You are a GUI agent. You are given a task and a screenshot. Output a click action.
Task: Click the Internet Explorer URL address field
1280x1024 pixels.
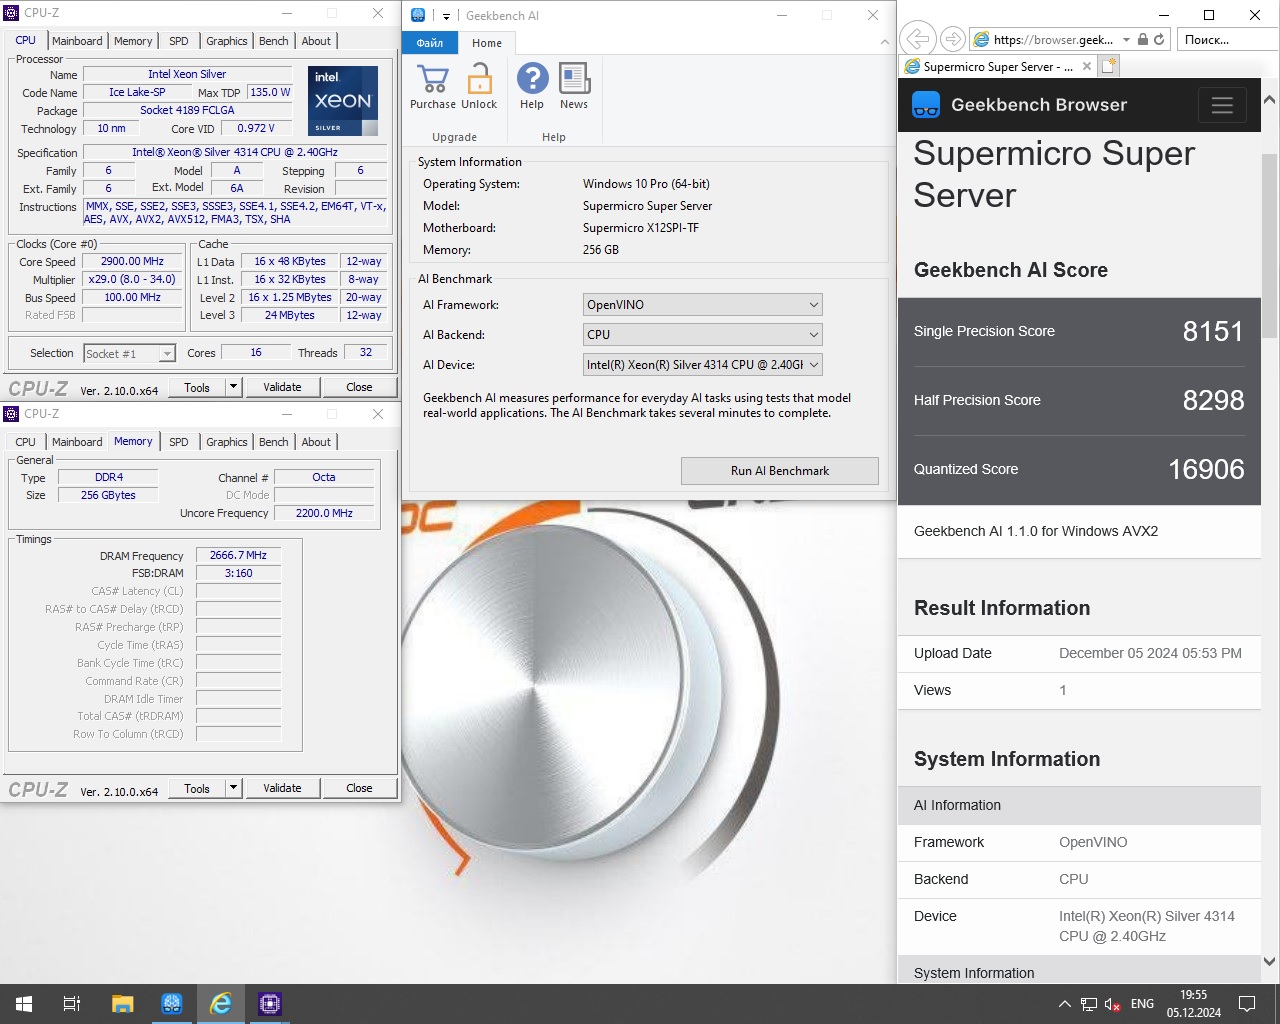[x=1054, y=39]
